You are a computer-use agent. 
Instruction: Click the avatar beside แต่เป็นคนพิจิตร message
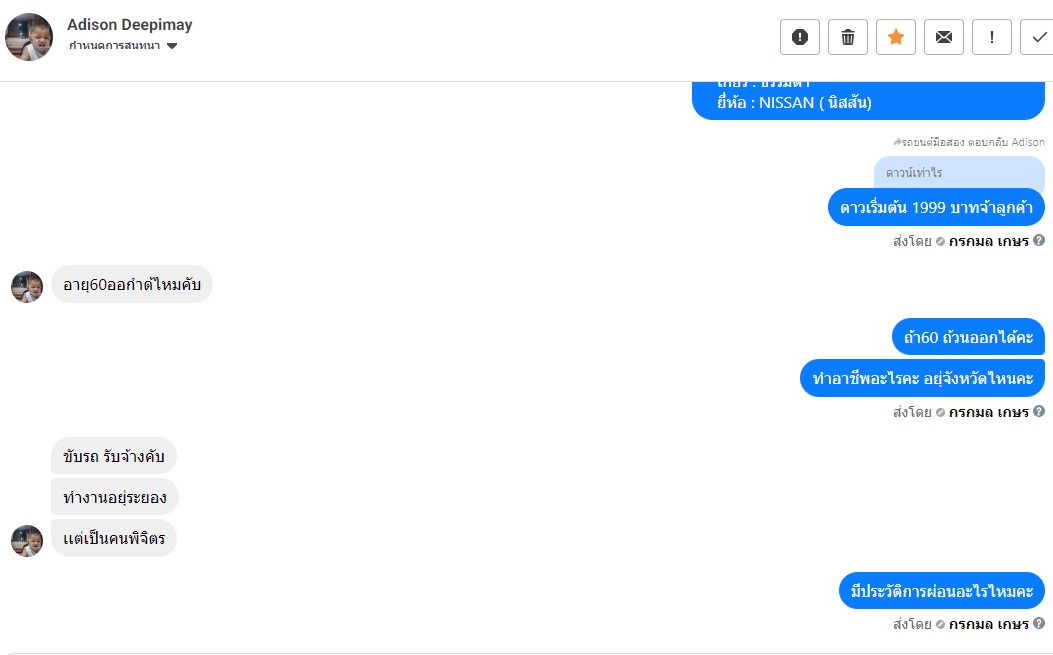pos(27,541)
